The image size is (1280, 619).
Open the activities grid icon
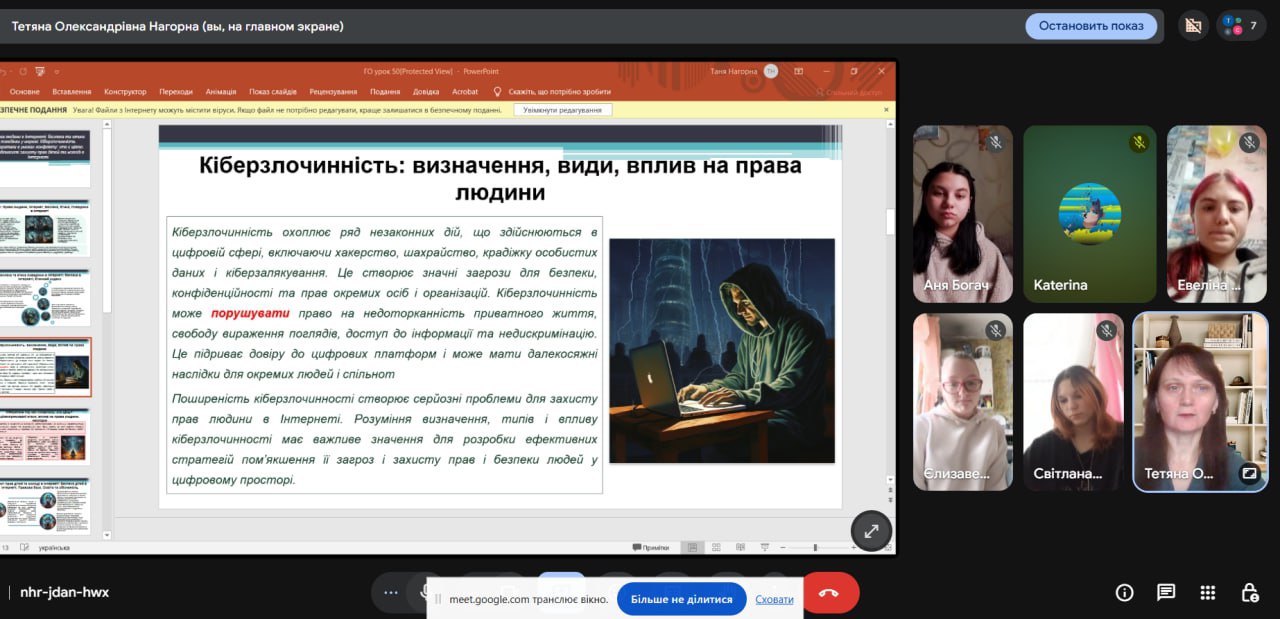click(1207, 592)
